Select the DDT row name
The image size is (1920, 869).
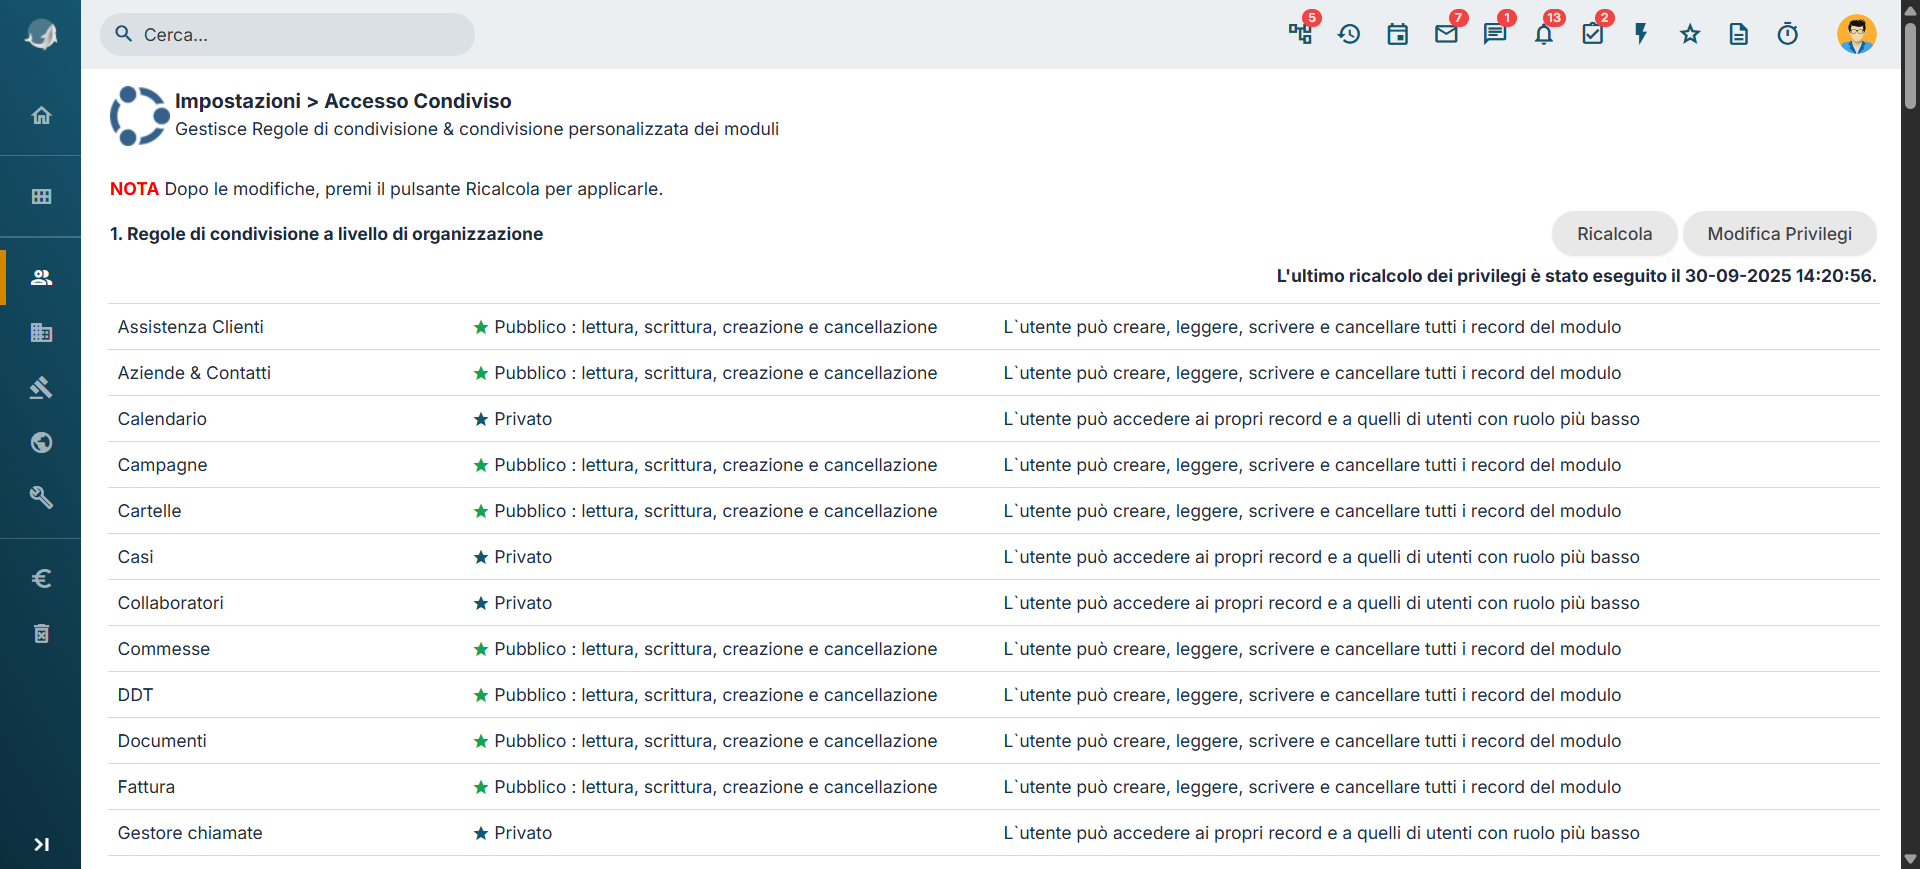(136, 695)
